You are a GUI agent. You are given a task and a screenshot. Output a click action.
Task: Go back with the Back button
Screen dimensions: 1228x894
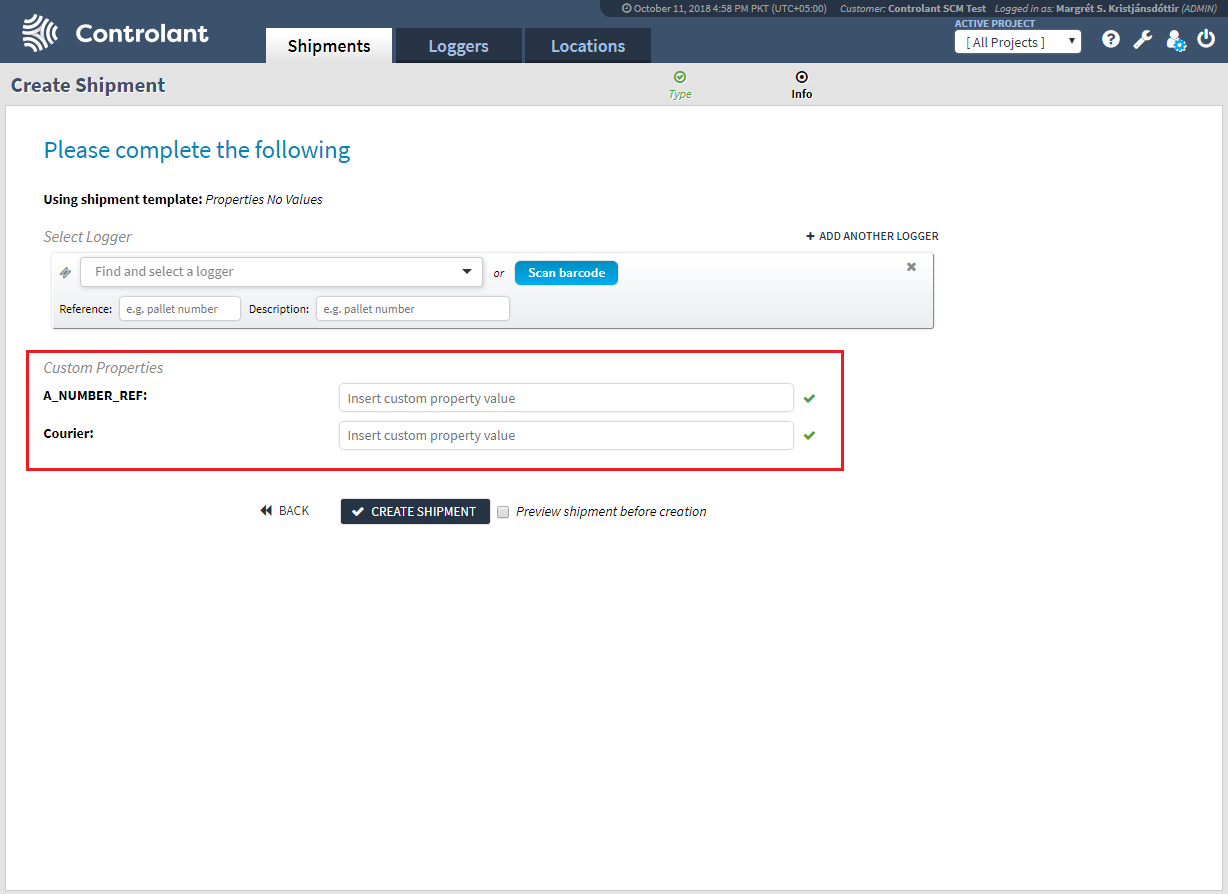(285, 511)
